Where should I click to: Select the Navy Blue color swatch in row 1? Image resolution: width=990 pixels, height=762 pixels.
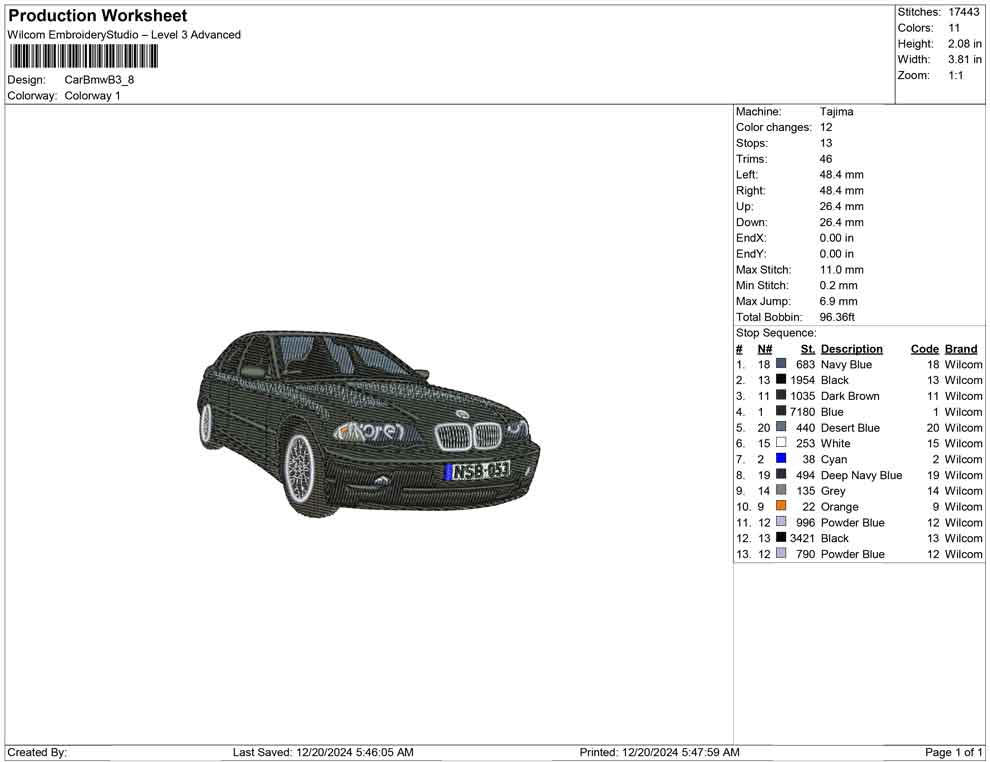(x=779, y=364)
